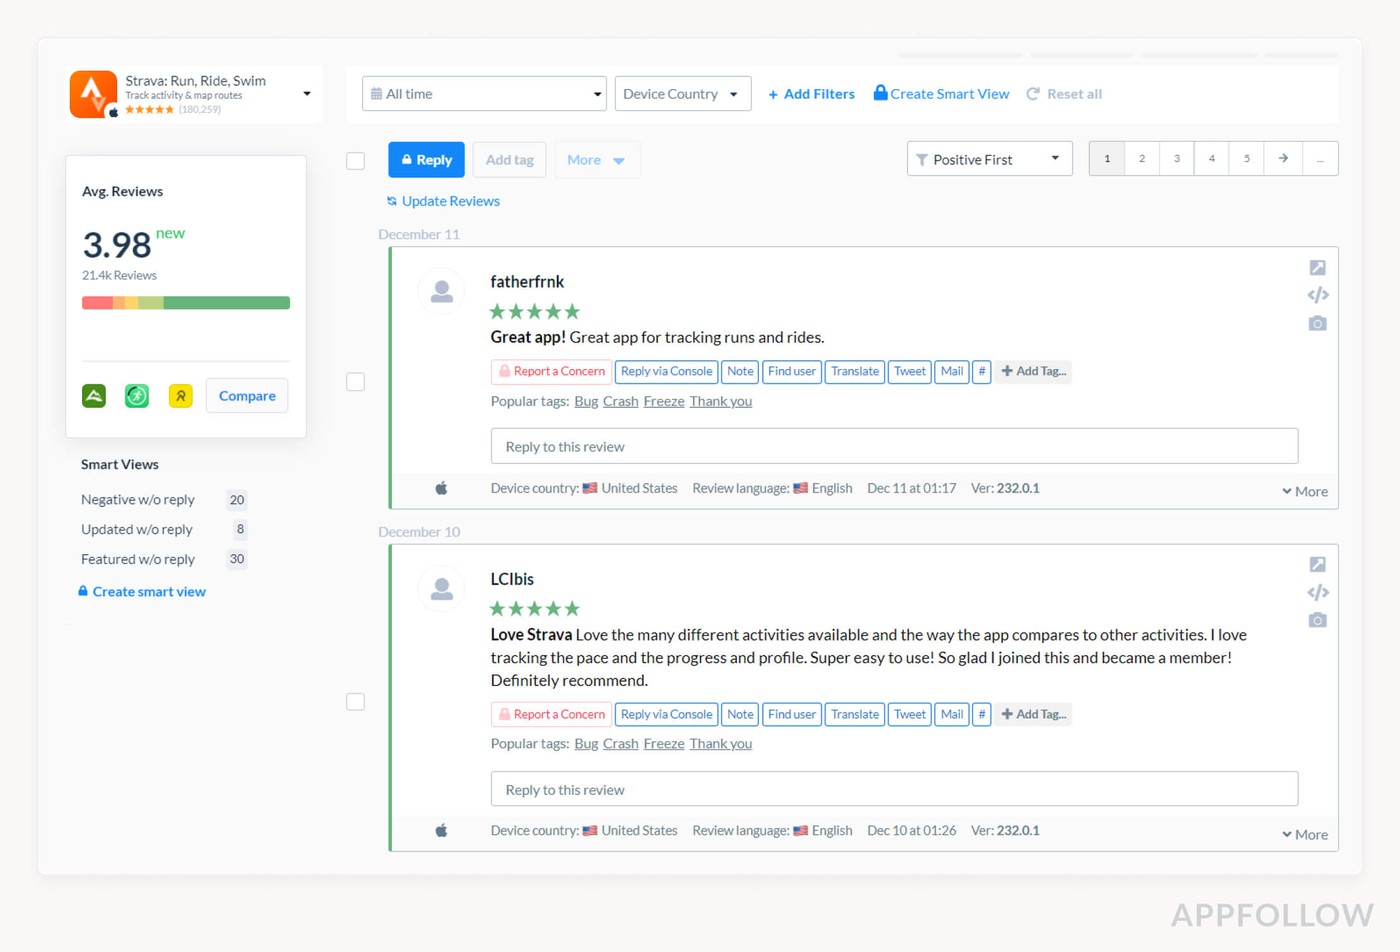Click Create smart view in the sidebar

(142, 592)
